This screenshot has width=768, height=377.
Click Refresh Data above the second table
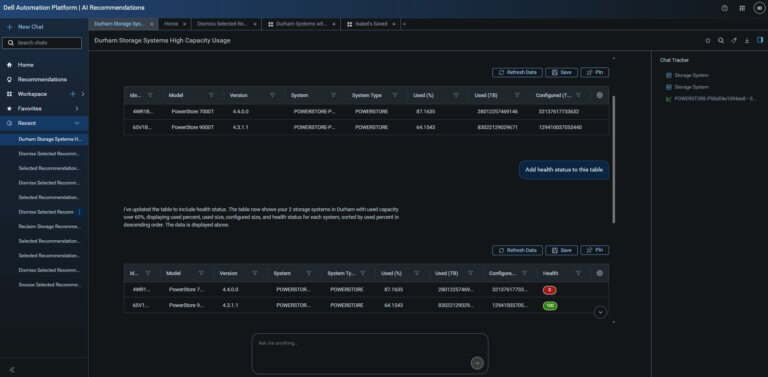coord(517,250)
